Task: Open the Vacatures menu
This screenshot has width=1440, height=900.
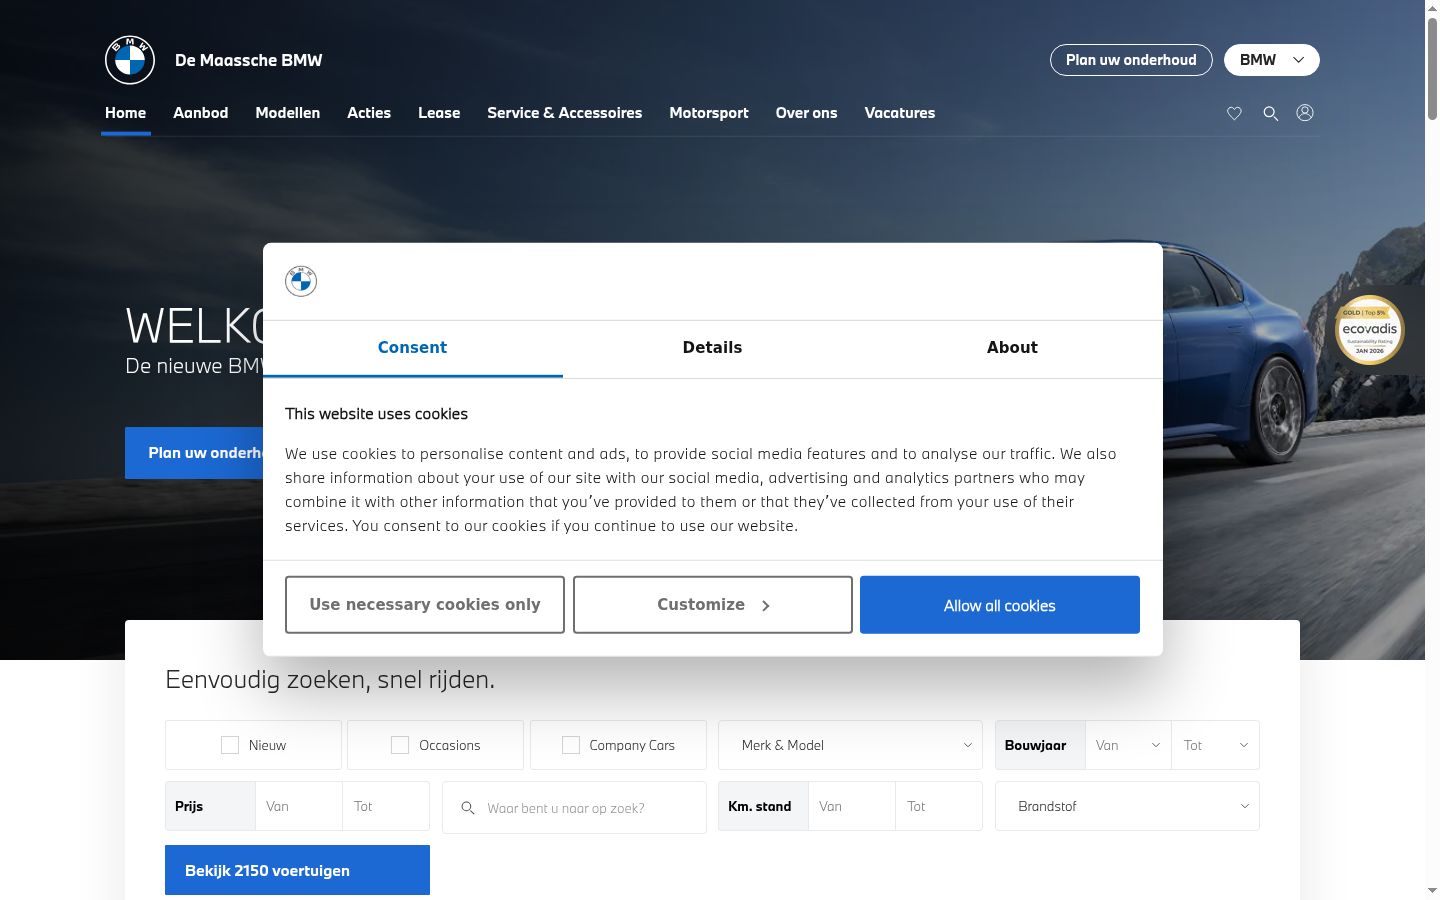Action: (x=900, y=113)
